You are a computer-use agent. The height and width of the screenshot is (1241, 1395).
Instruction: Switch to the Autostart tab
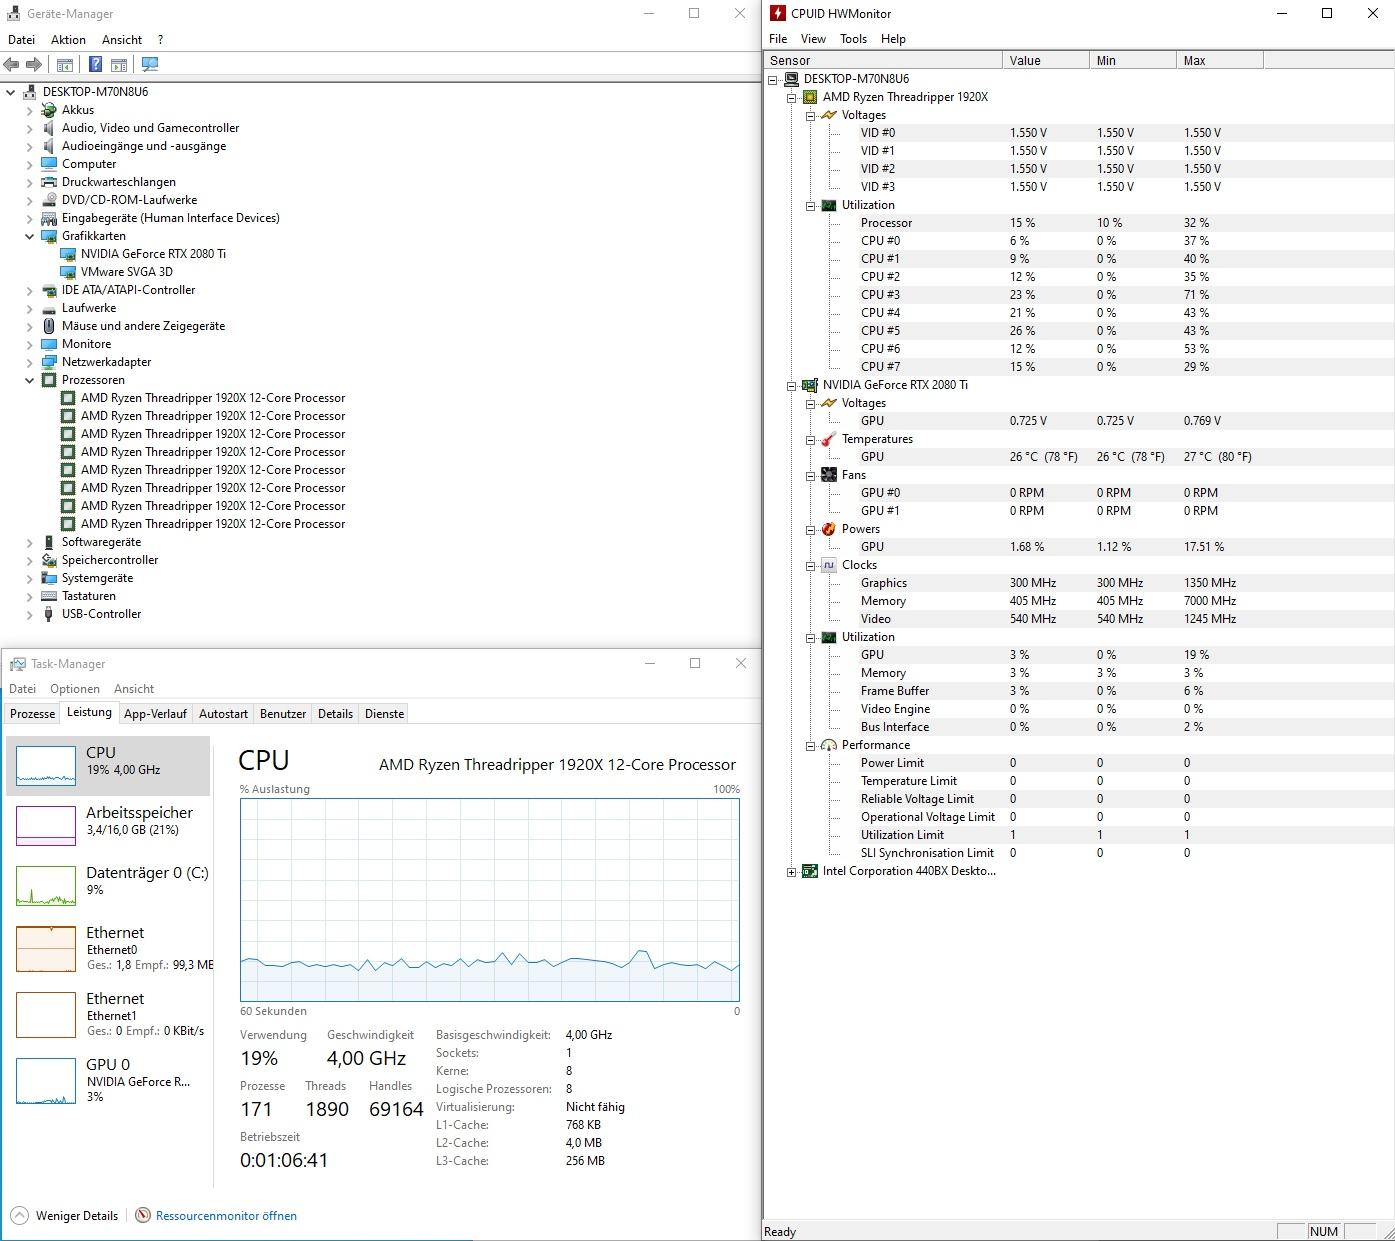click(223, 714)
